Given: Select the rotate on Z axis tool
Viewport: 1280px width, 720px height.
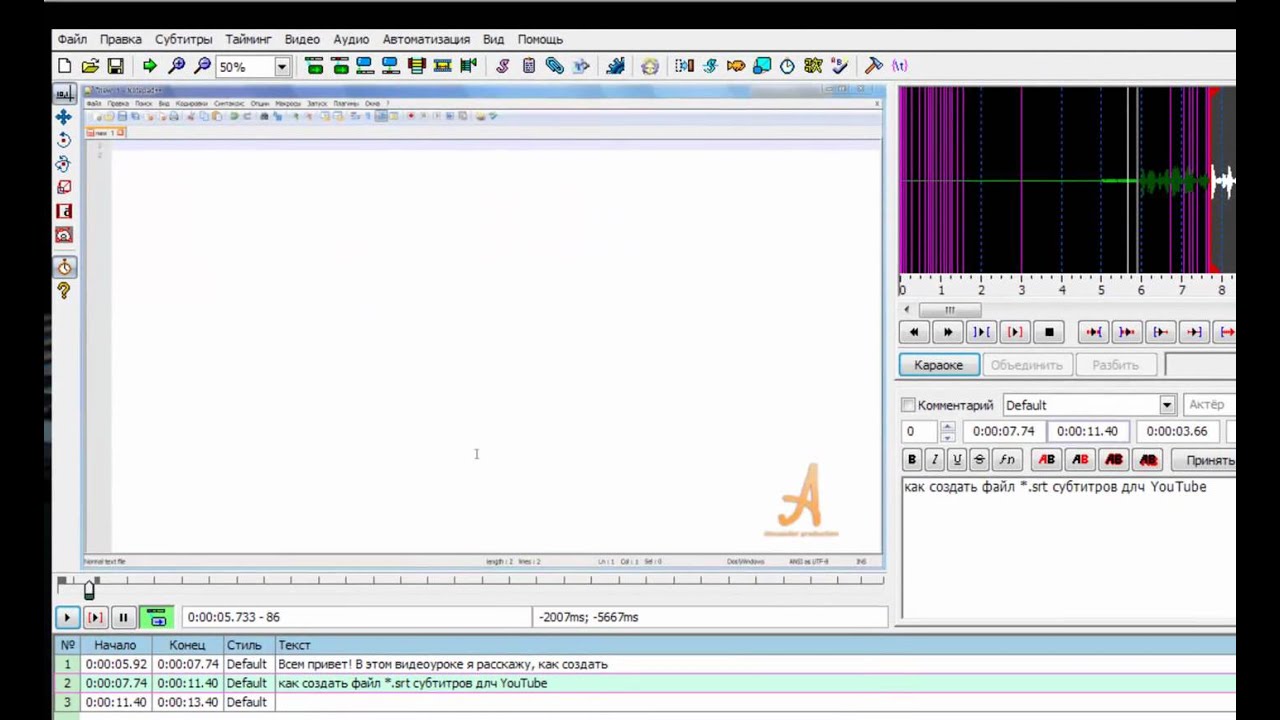Looking at the screenshot, I should pyautogui.click(x=64, y=140).
